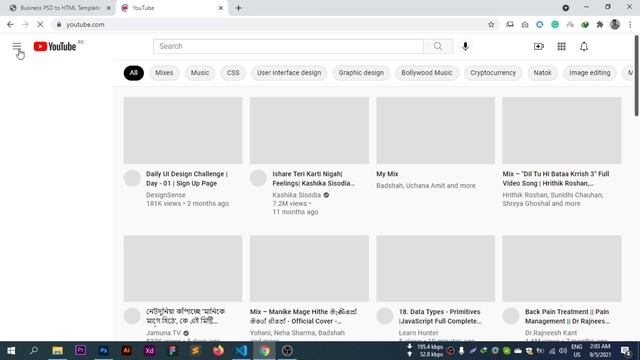Open the Jamuna TV video thumbnail

pos(183,268)
